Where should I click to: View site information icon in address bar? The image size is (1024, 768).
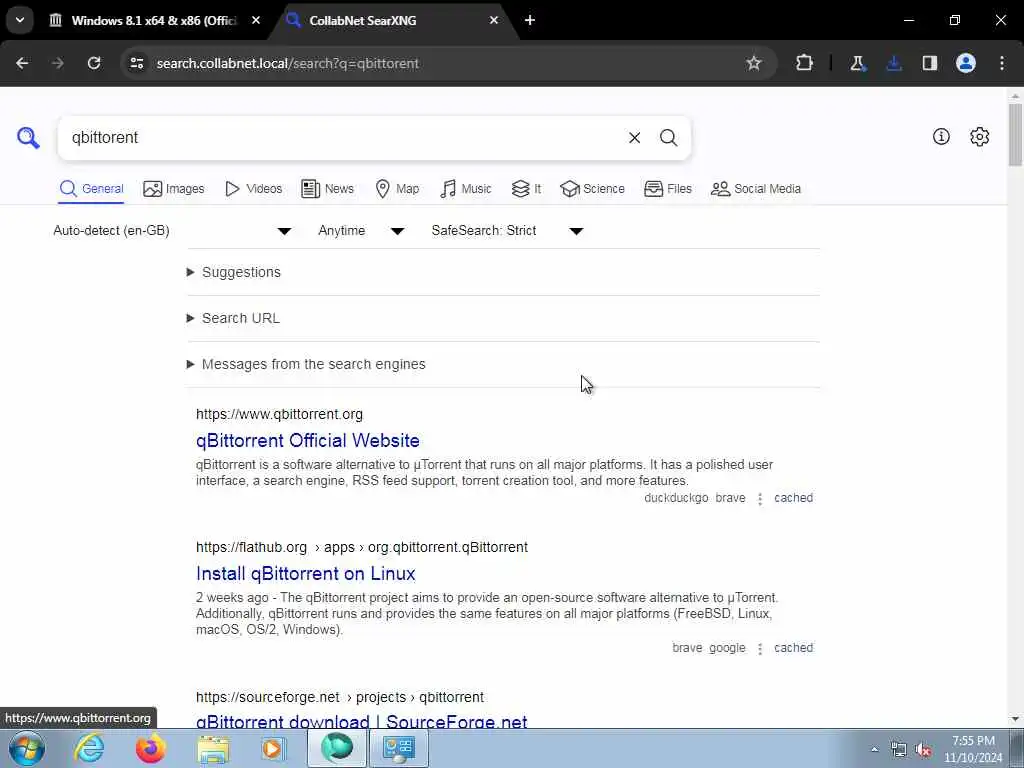(x=136, y=63)
